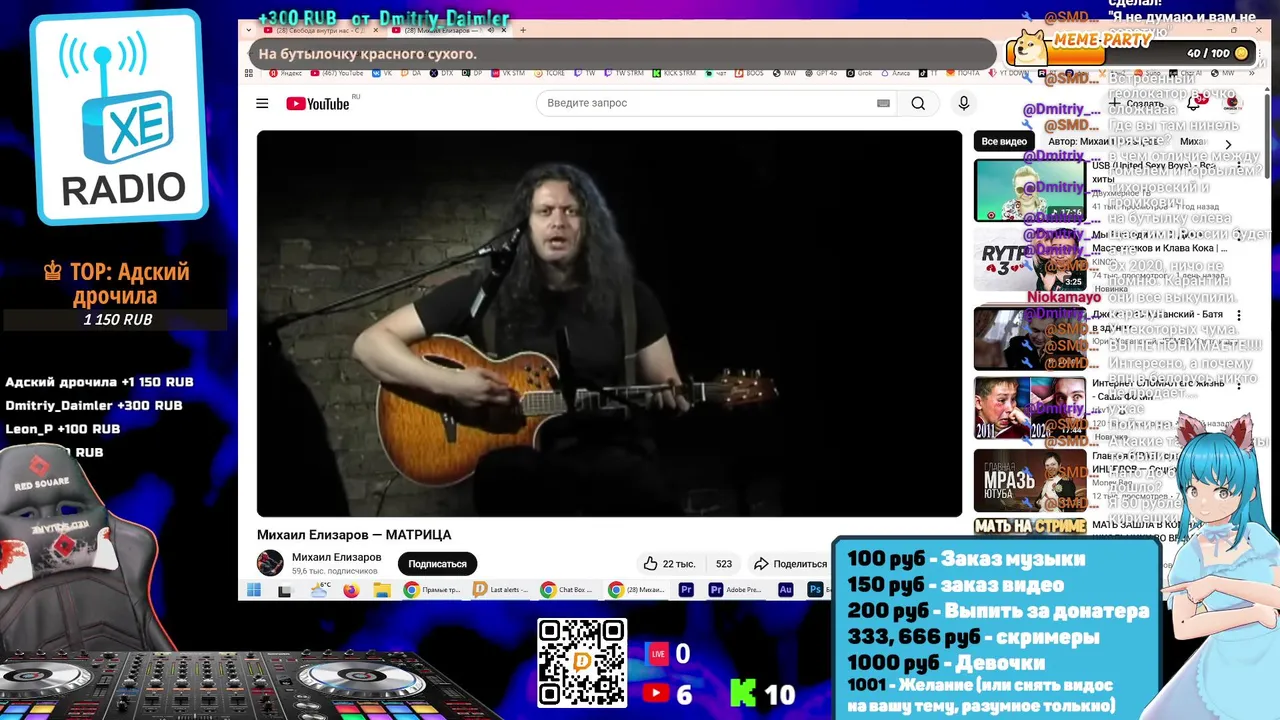The width and height of the screenshot is (1280, 720).
Task: Open the RYTP 3 video thumbnail
Action: coord(1030,259)
